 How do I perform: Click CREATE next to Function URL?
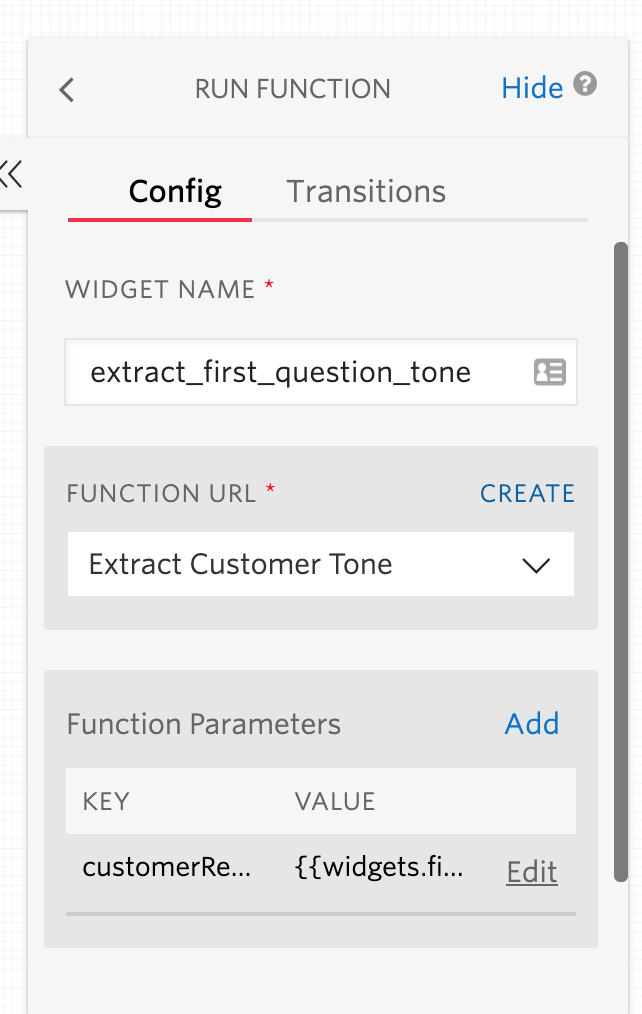(x=527, y=494)
